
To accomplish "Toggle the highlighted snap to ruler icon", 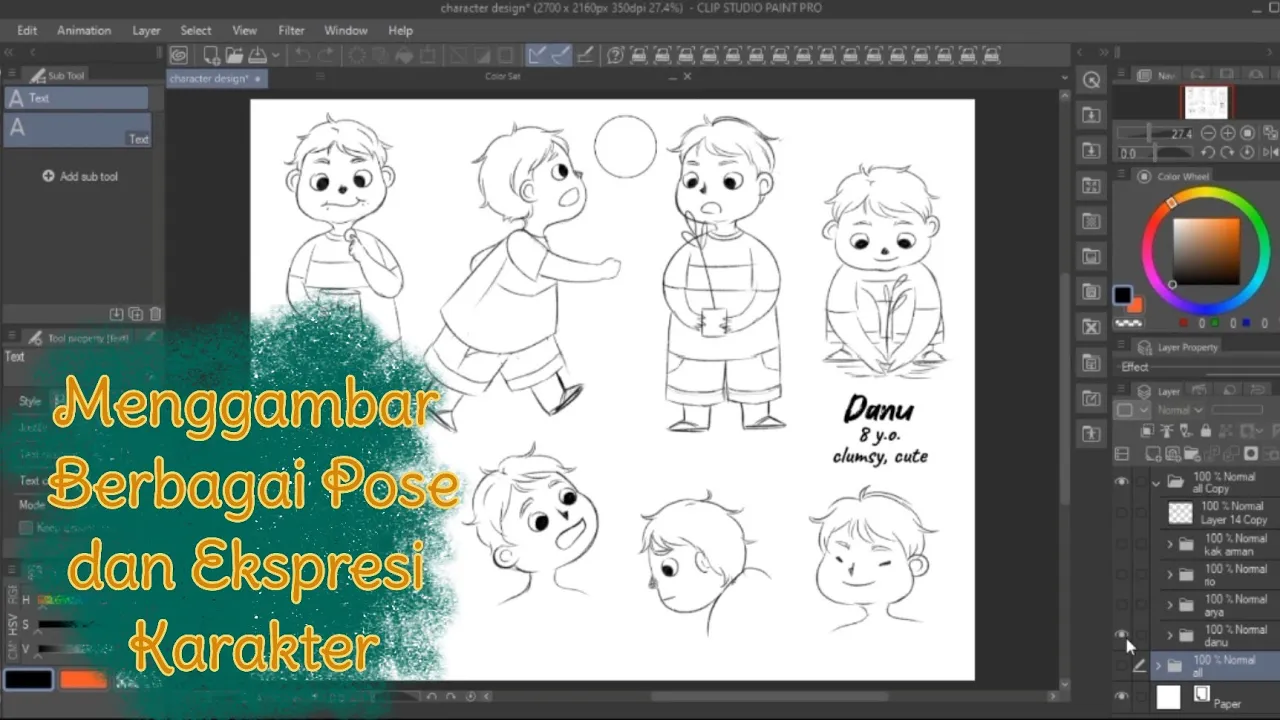I will click(537, 55).
